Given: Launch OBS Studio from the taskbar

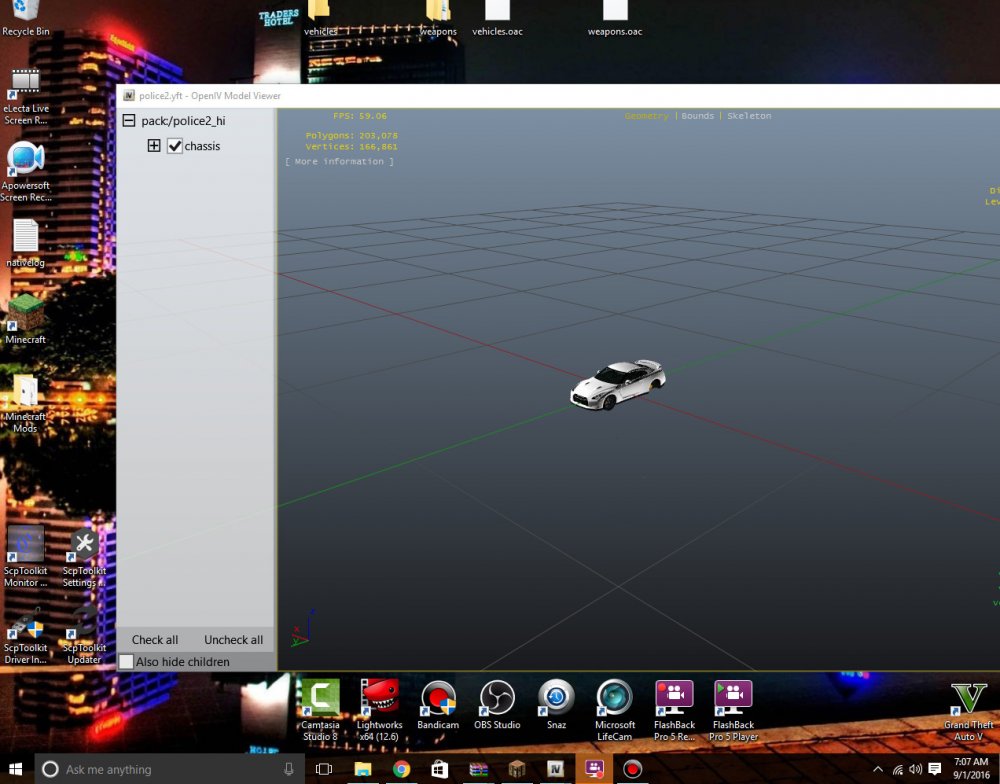Looking at the screenshot, I should pos(497,700).
